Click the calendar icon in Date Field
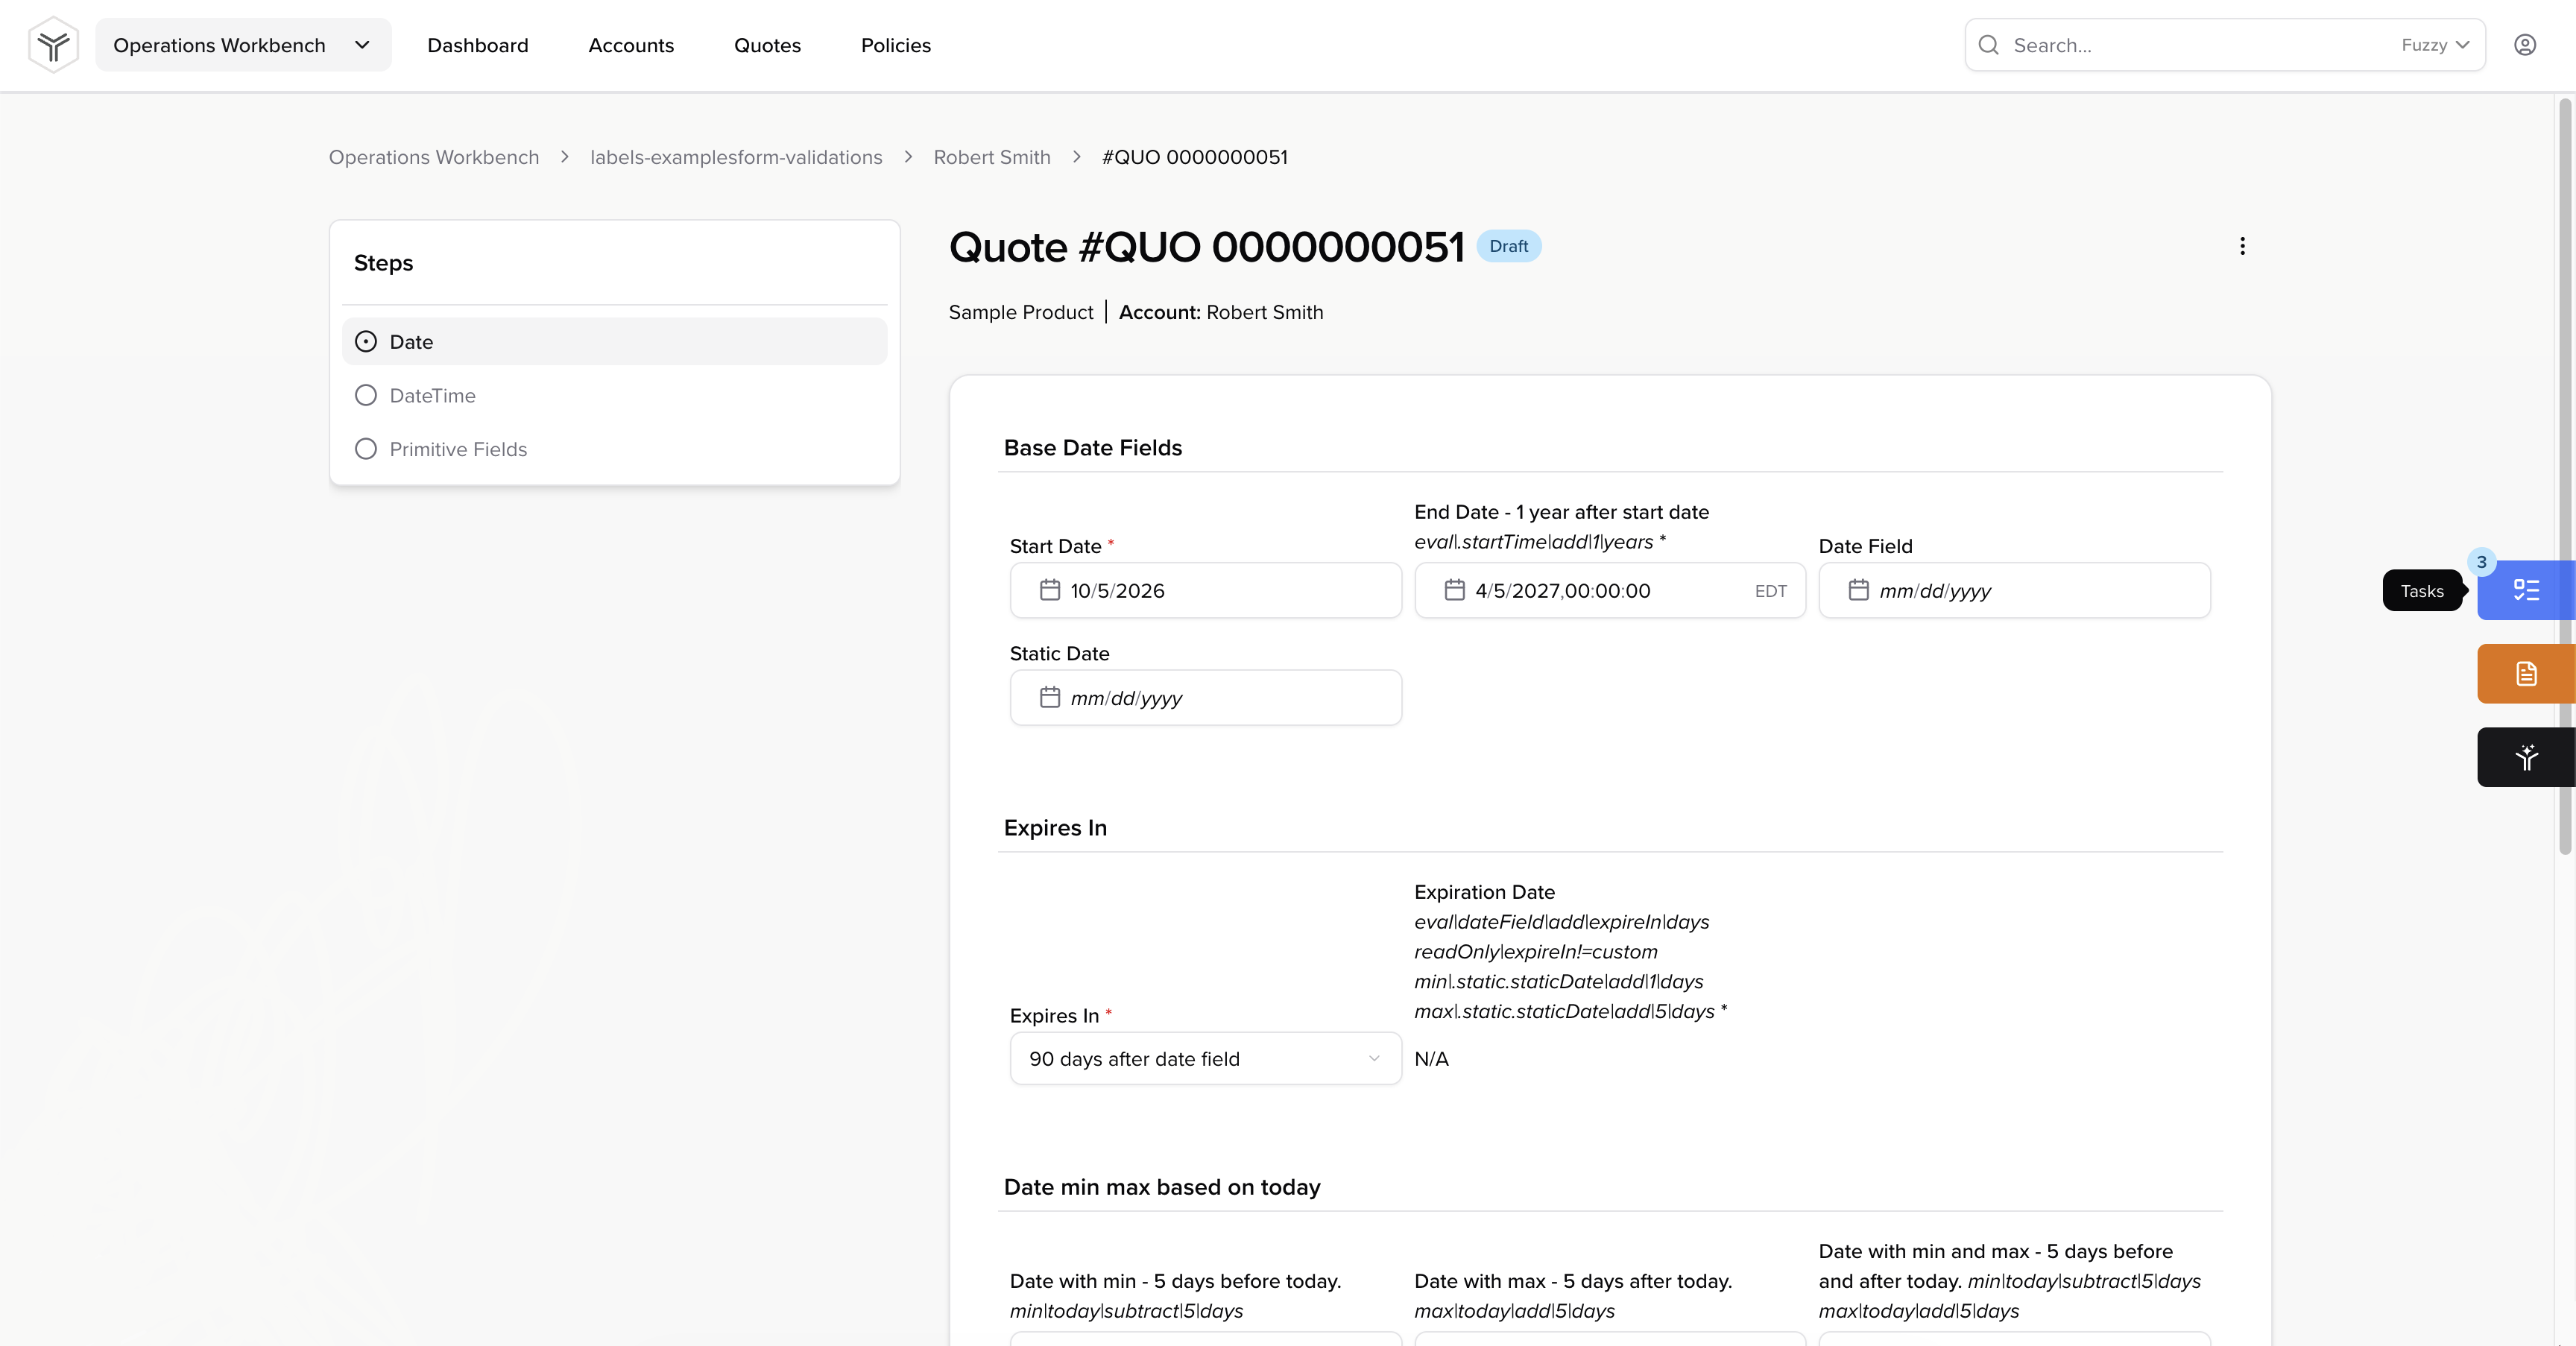 tap(1858, 590)
